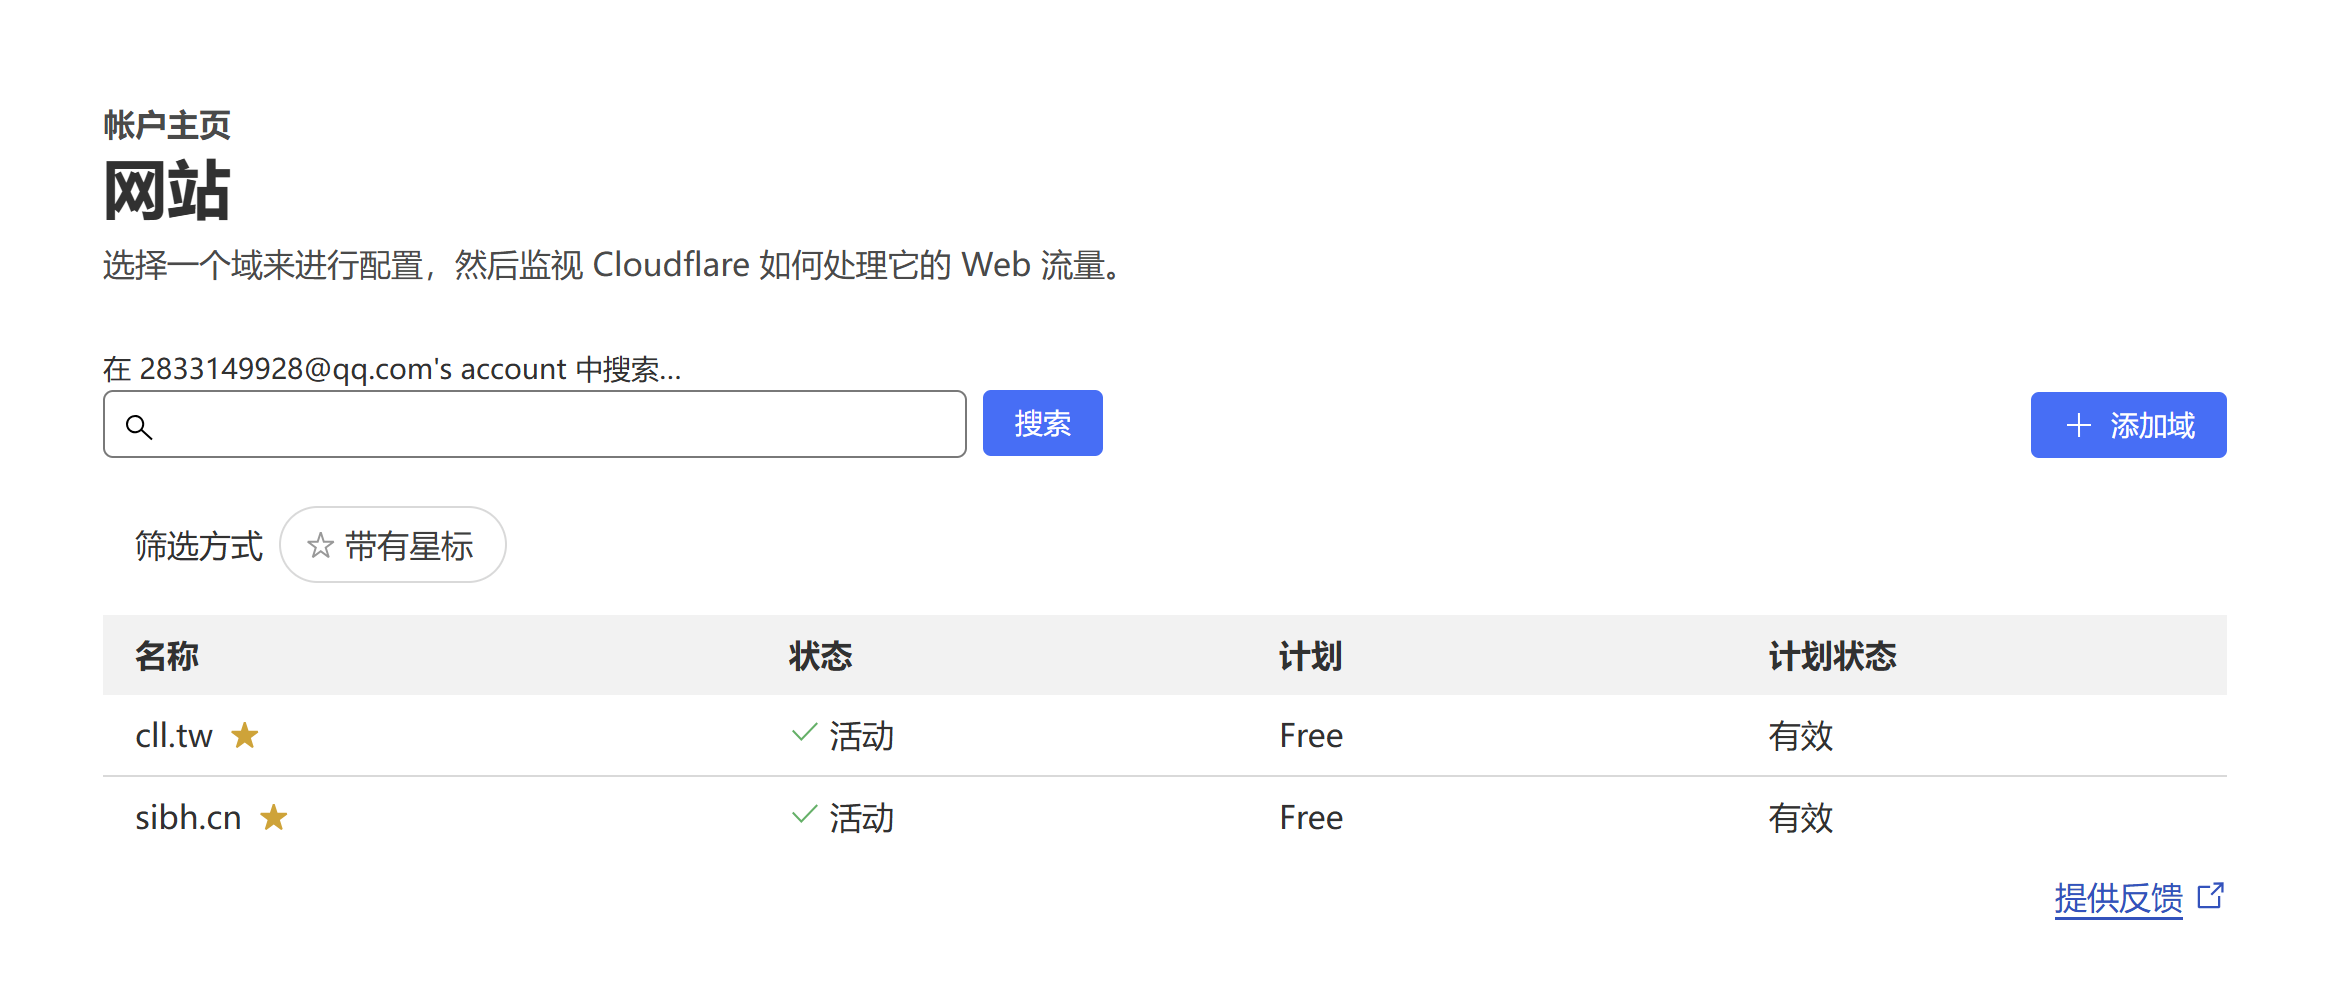Click the green checkmark in sibh.cn row
Image resolution: width=2344 pixels, height=1008 pixels.
coord(804,815)
